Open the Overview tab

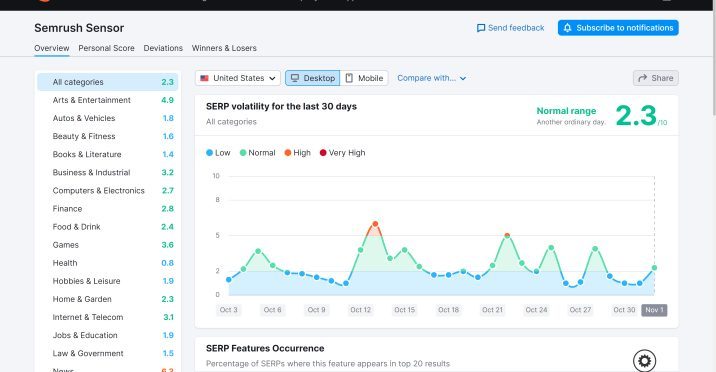[x=52, y=48]
